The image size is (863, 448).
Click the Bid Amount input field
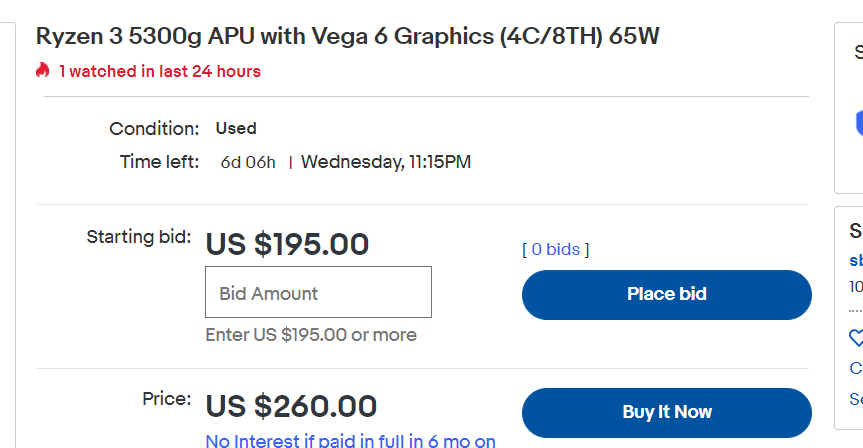318,292
